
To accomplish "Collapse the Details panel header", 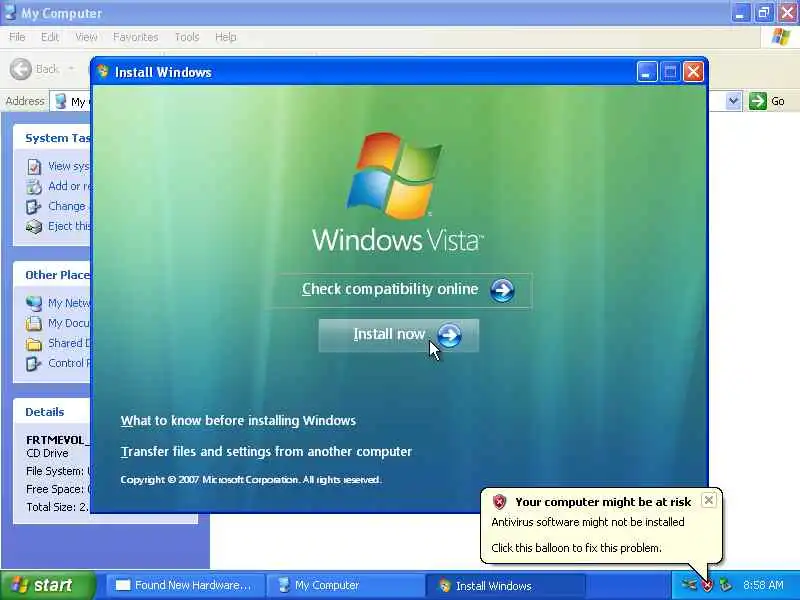I will [52, 412].
